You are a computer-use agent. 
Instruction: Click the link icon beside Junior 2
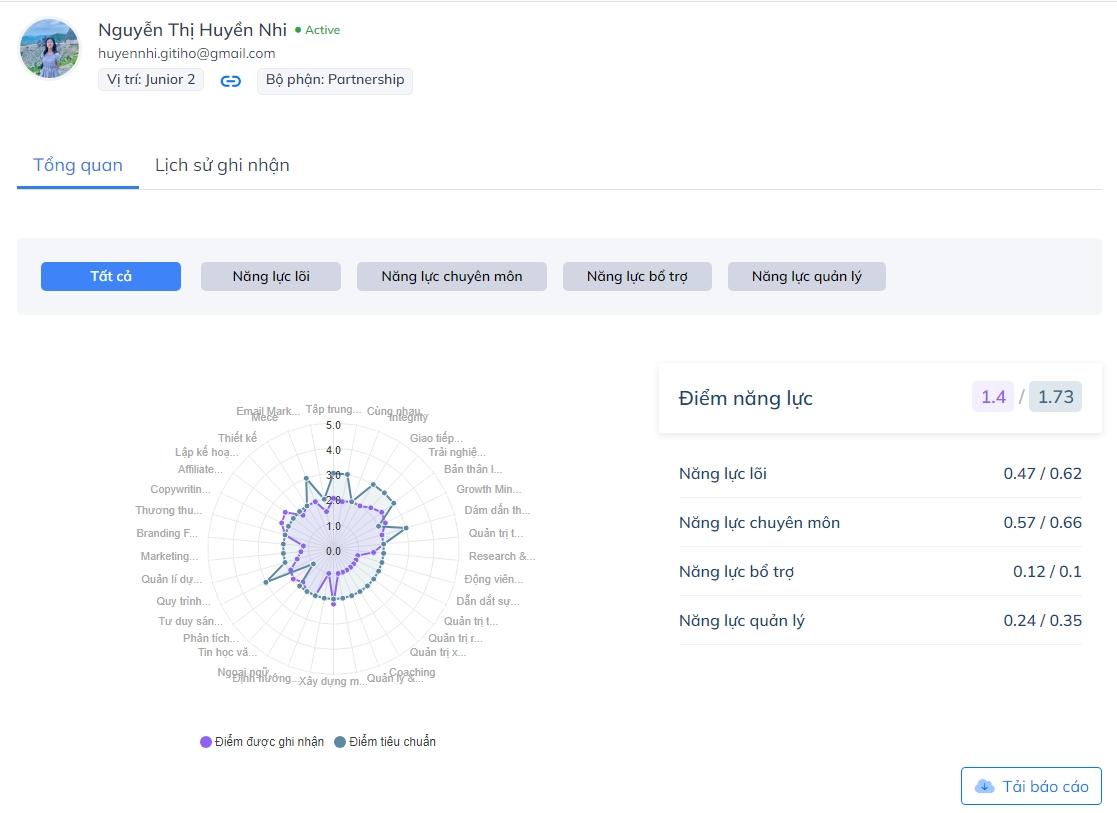[x=231, y=81]
